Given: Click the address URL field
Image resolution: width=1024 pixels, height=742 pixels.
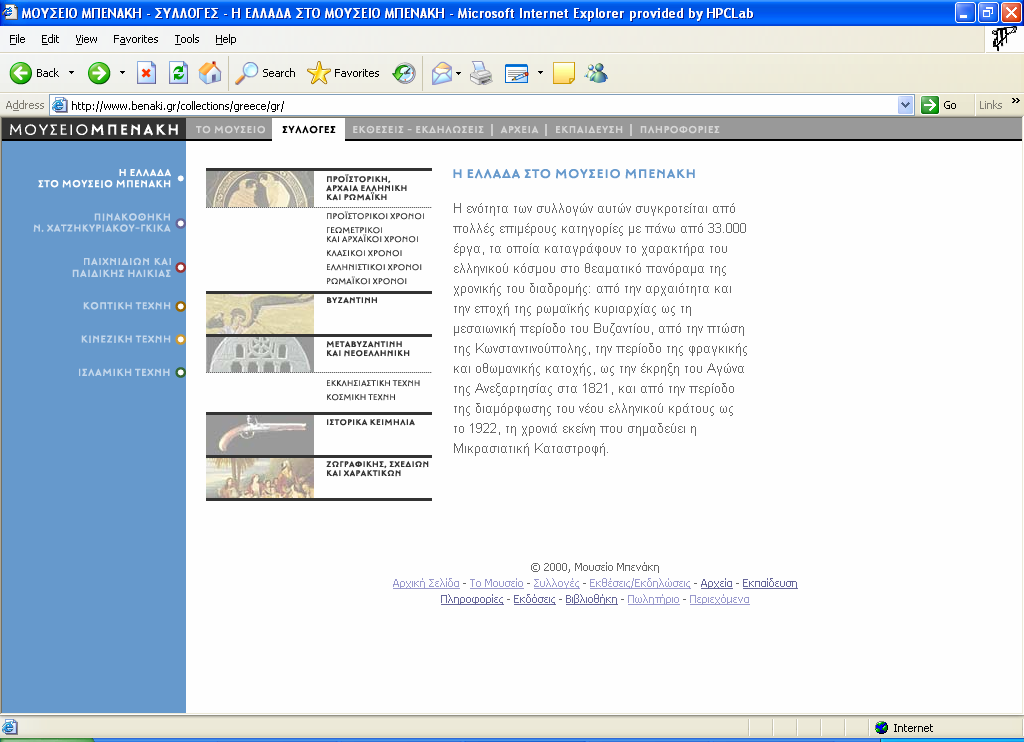Looking at the screenshot, I should coord(482,105).
